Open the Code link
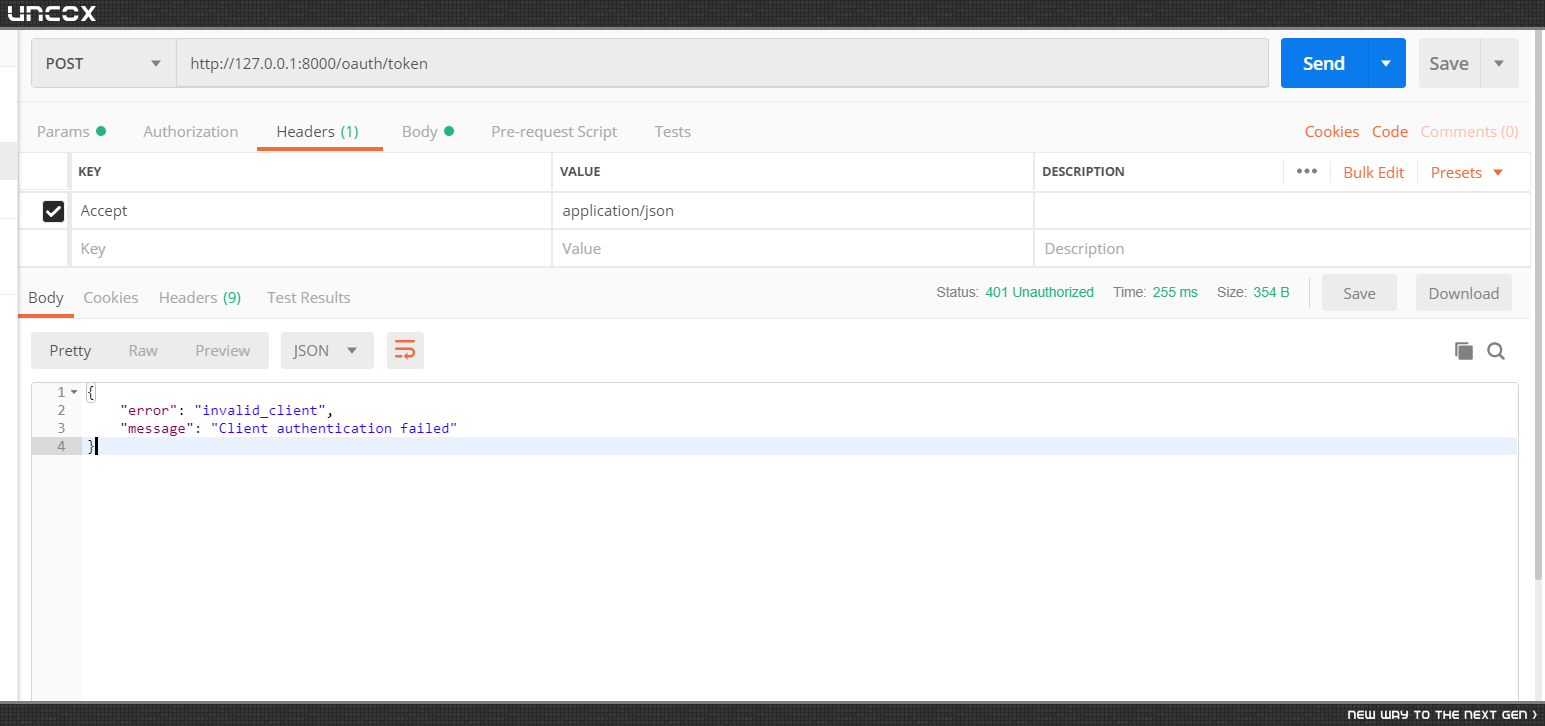The width and height of the screenshot is (1545, 726). [1389, 131]
